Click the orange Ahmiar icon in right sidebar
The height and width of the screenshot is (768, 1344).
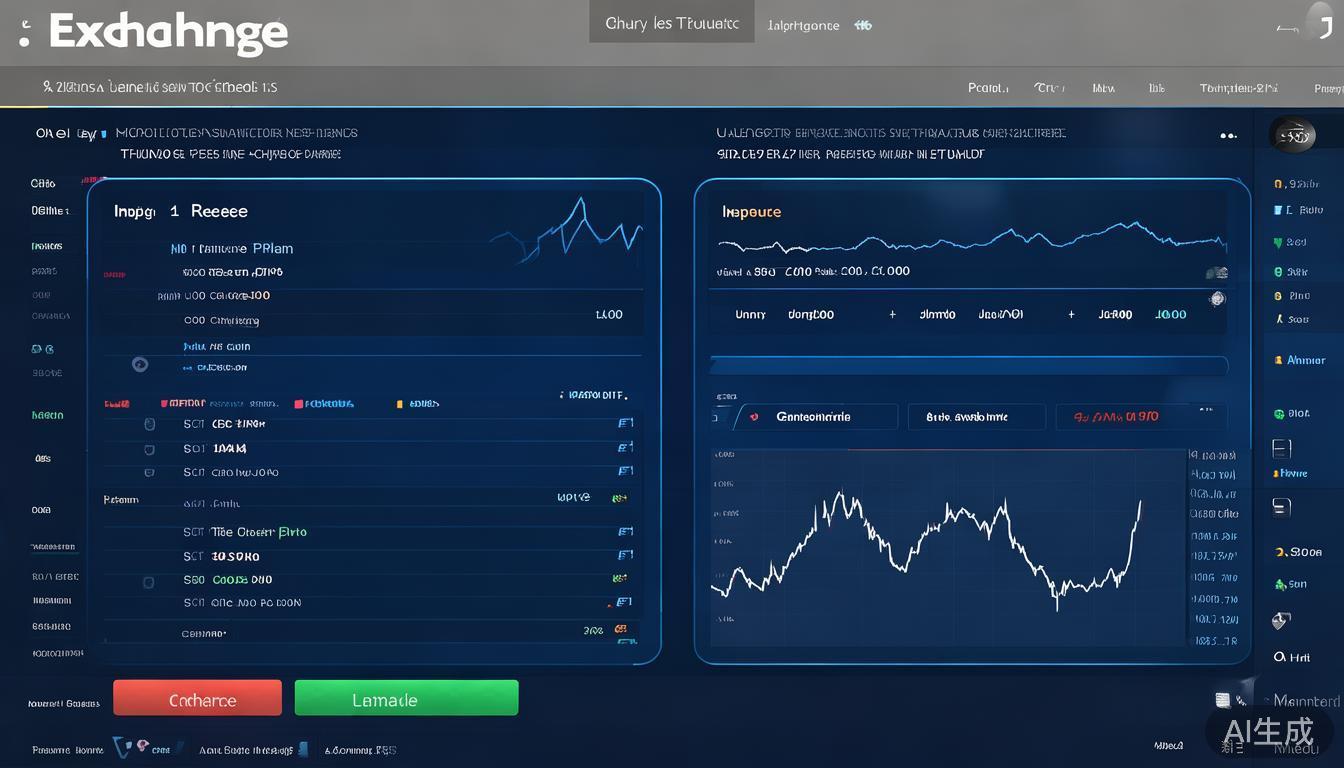pyautogui.click(x=1278, y=360)
